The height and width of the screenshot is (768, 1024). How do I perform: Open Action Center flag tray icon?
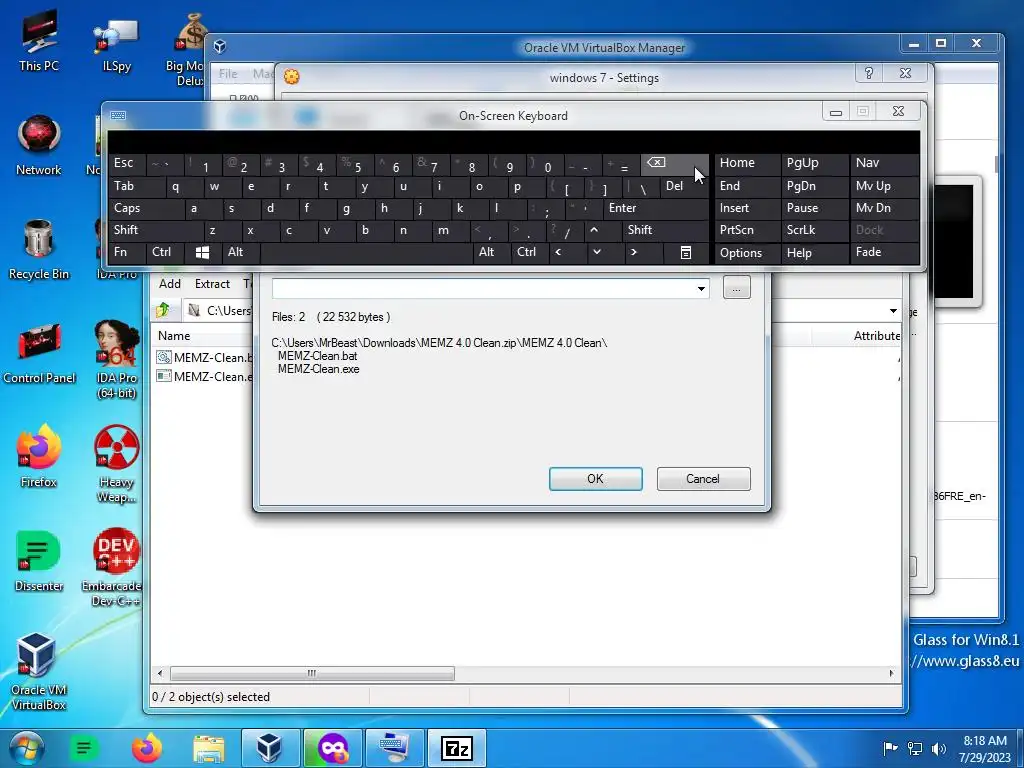(890, 748)
